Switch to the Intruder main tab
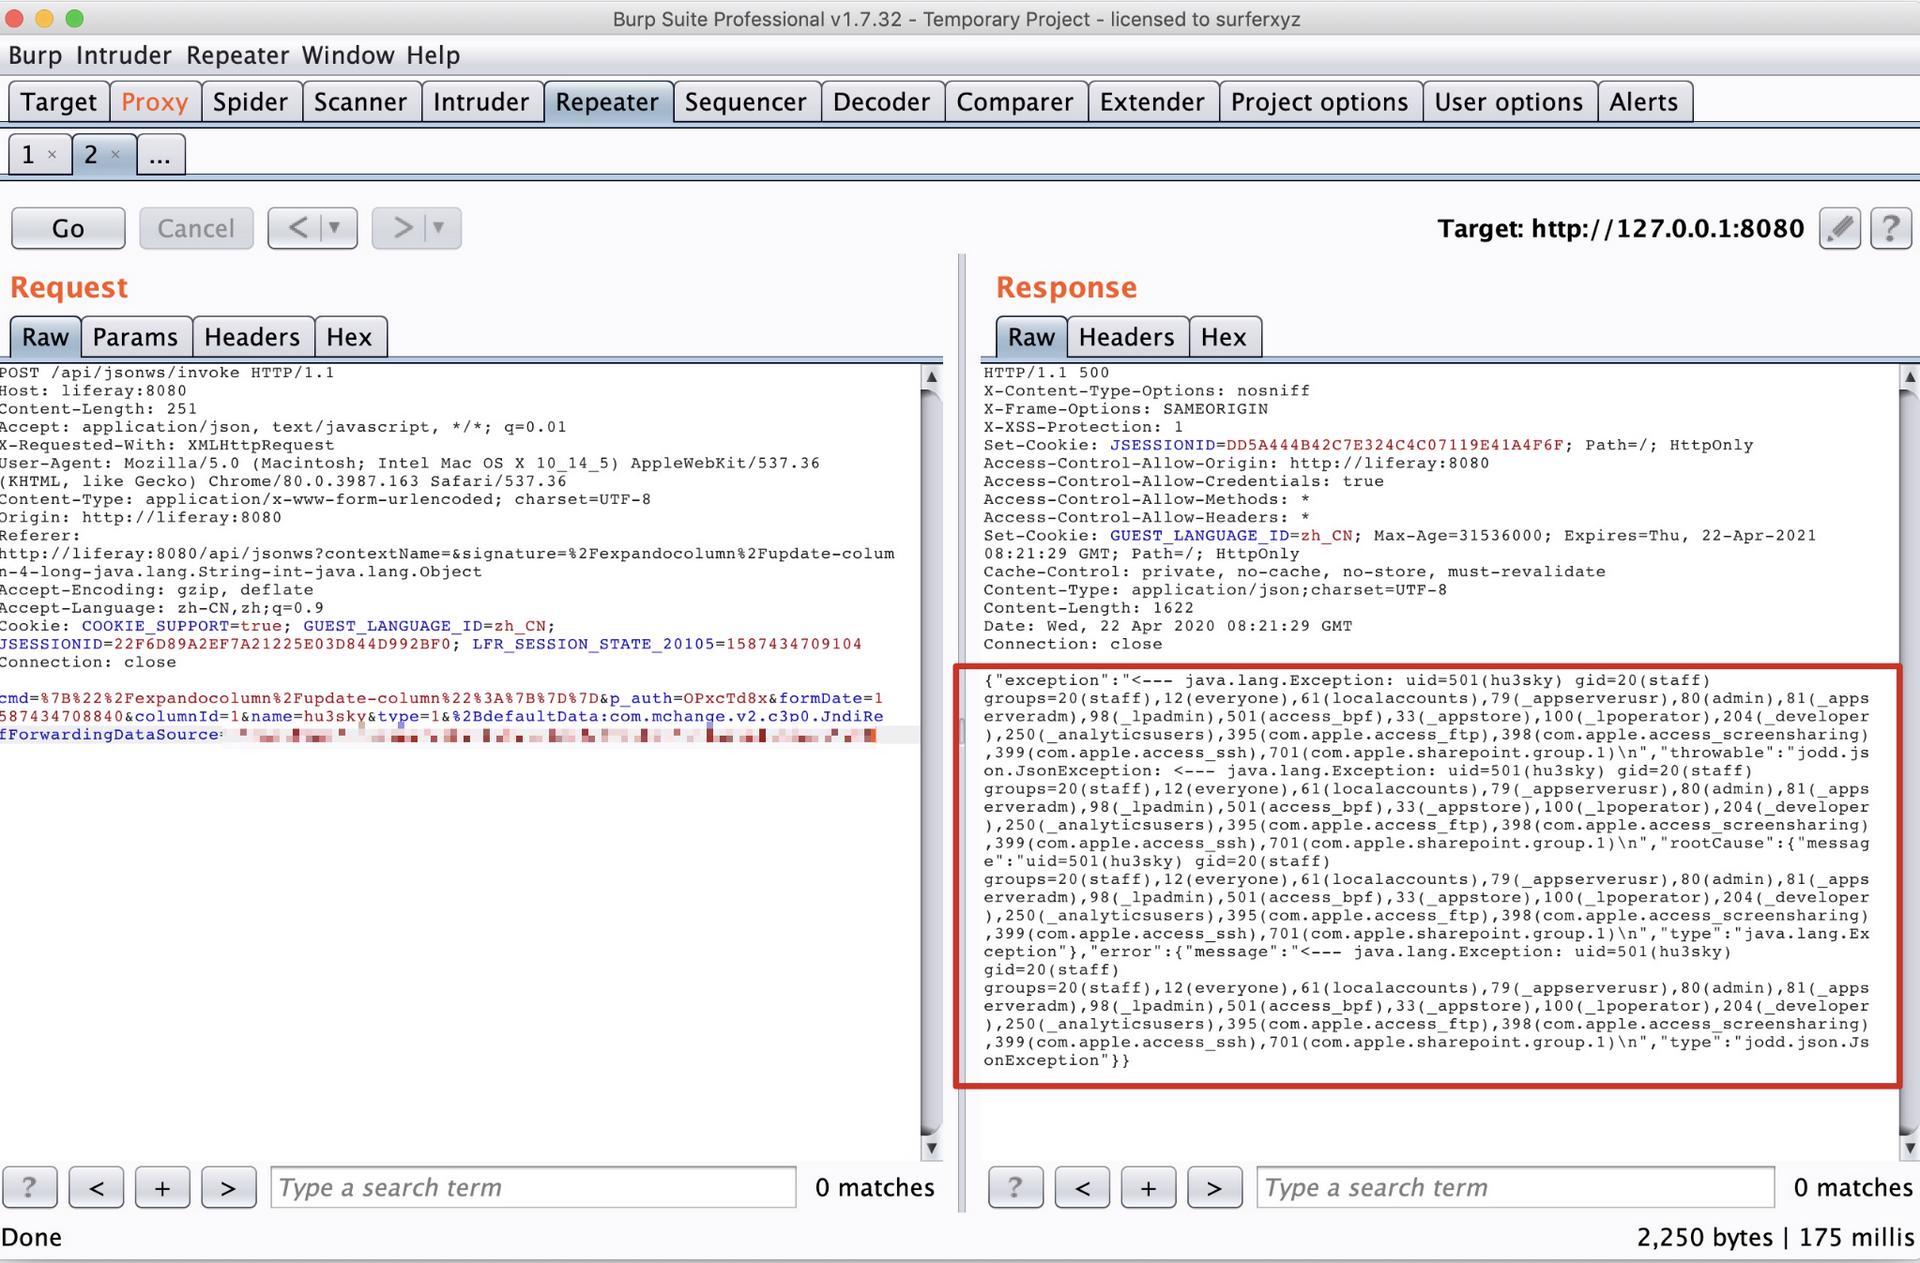 tap(480, 102)
